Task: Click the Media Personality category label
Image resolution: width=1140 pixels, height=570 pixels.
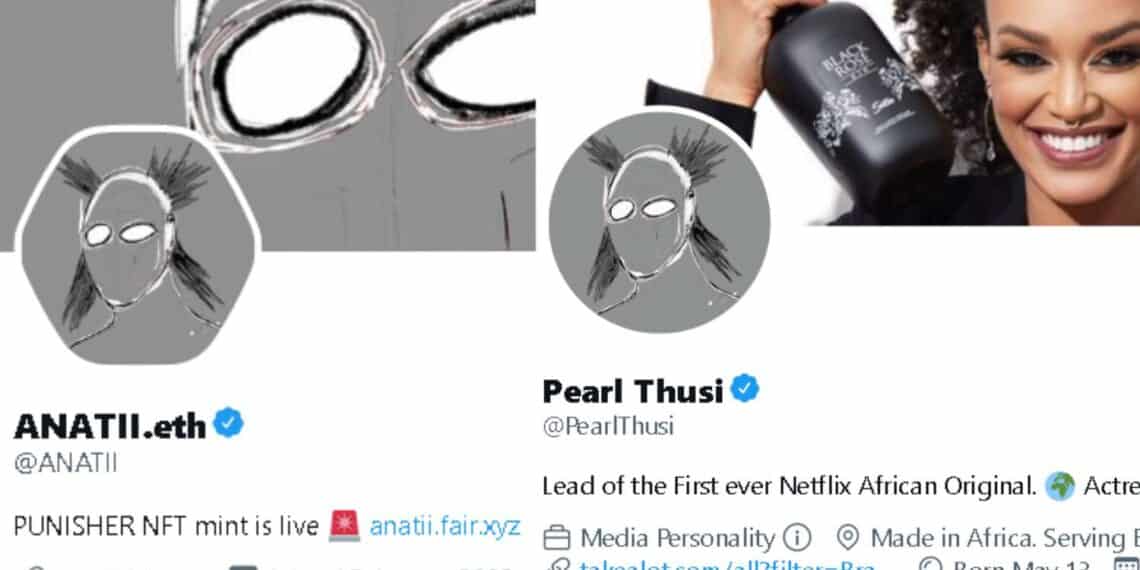Action: pyautogui.click(x=678, y=538)
